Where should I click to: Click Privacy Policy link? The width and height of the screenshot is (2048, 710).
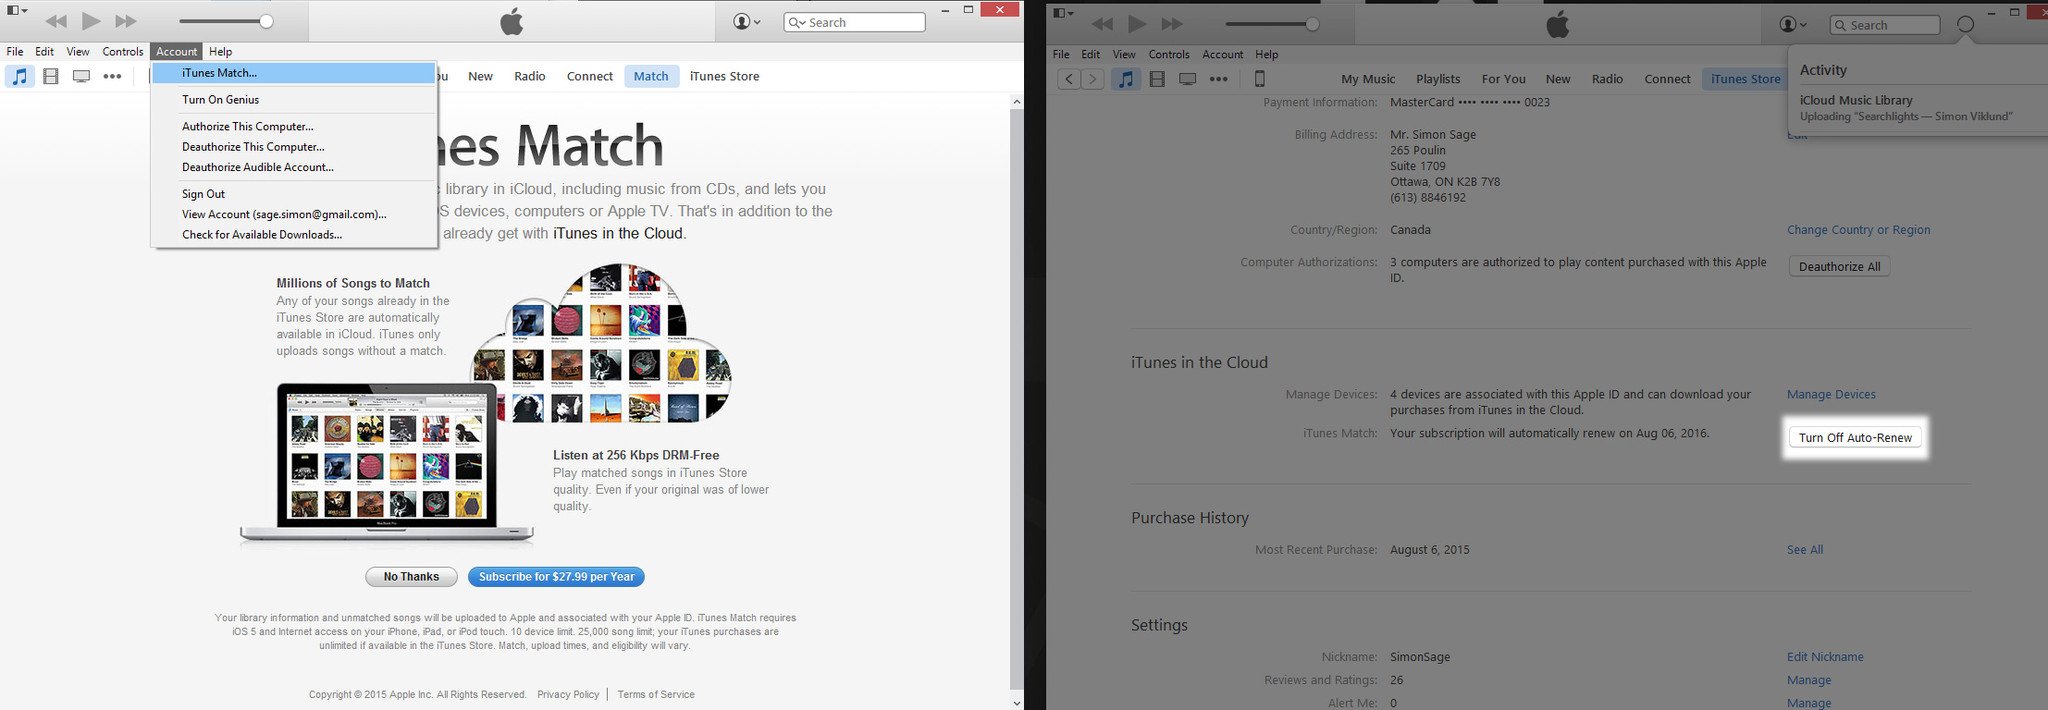coord(568,694)
